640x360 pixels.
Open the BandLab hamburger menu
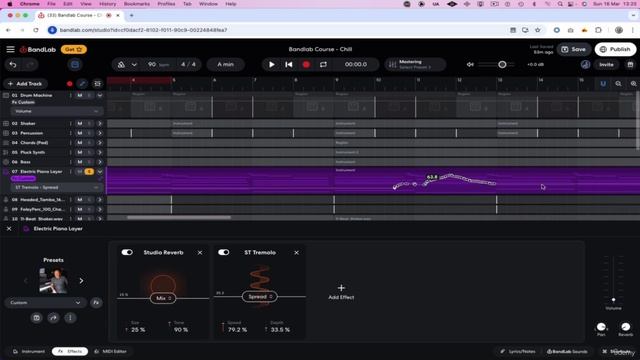pos(10,49)
